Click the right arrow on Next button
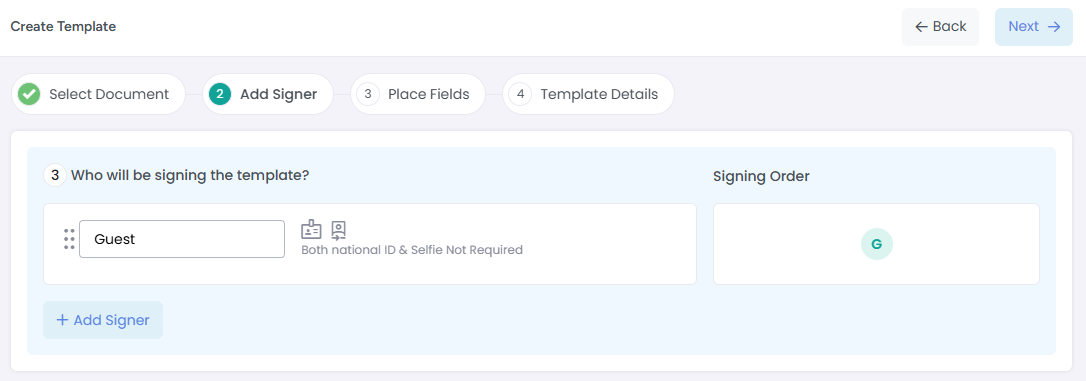 (1054, 27)
